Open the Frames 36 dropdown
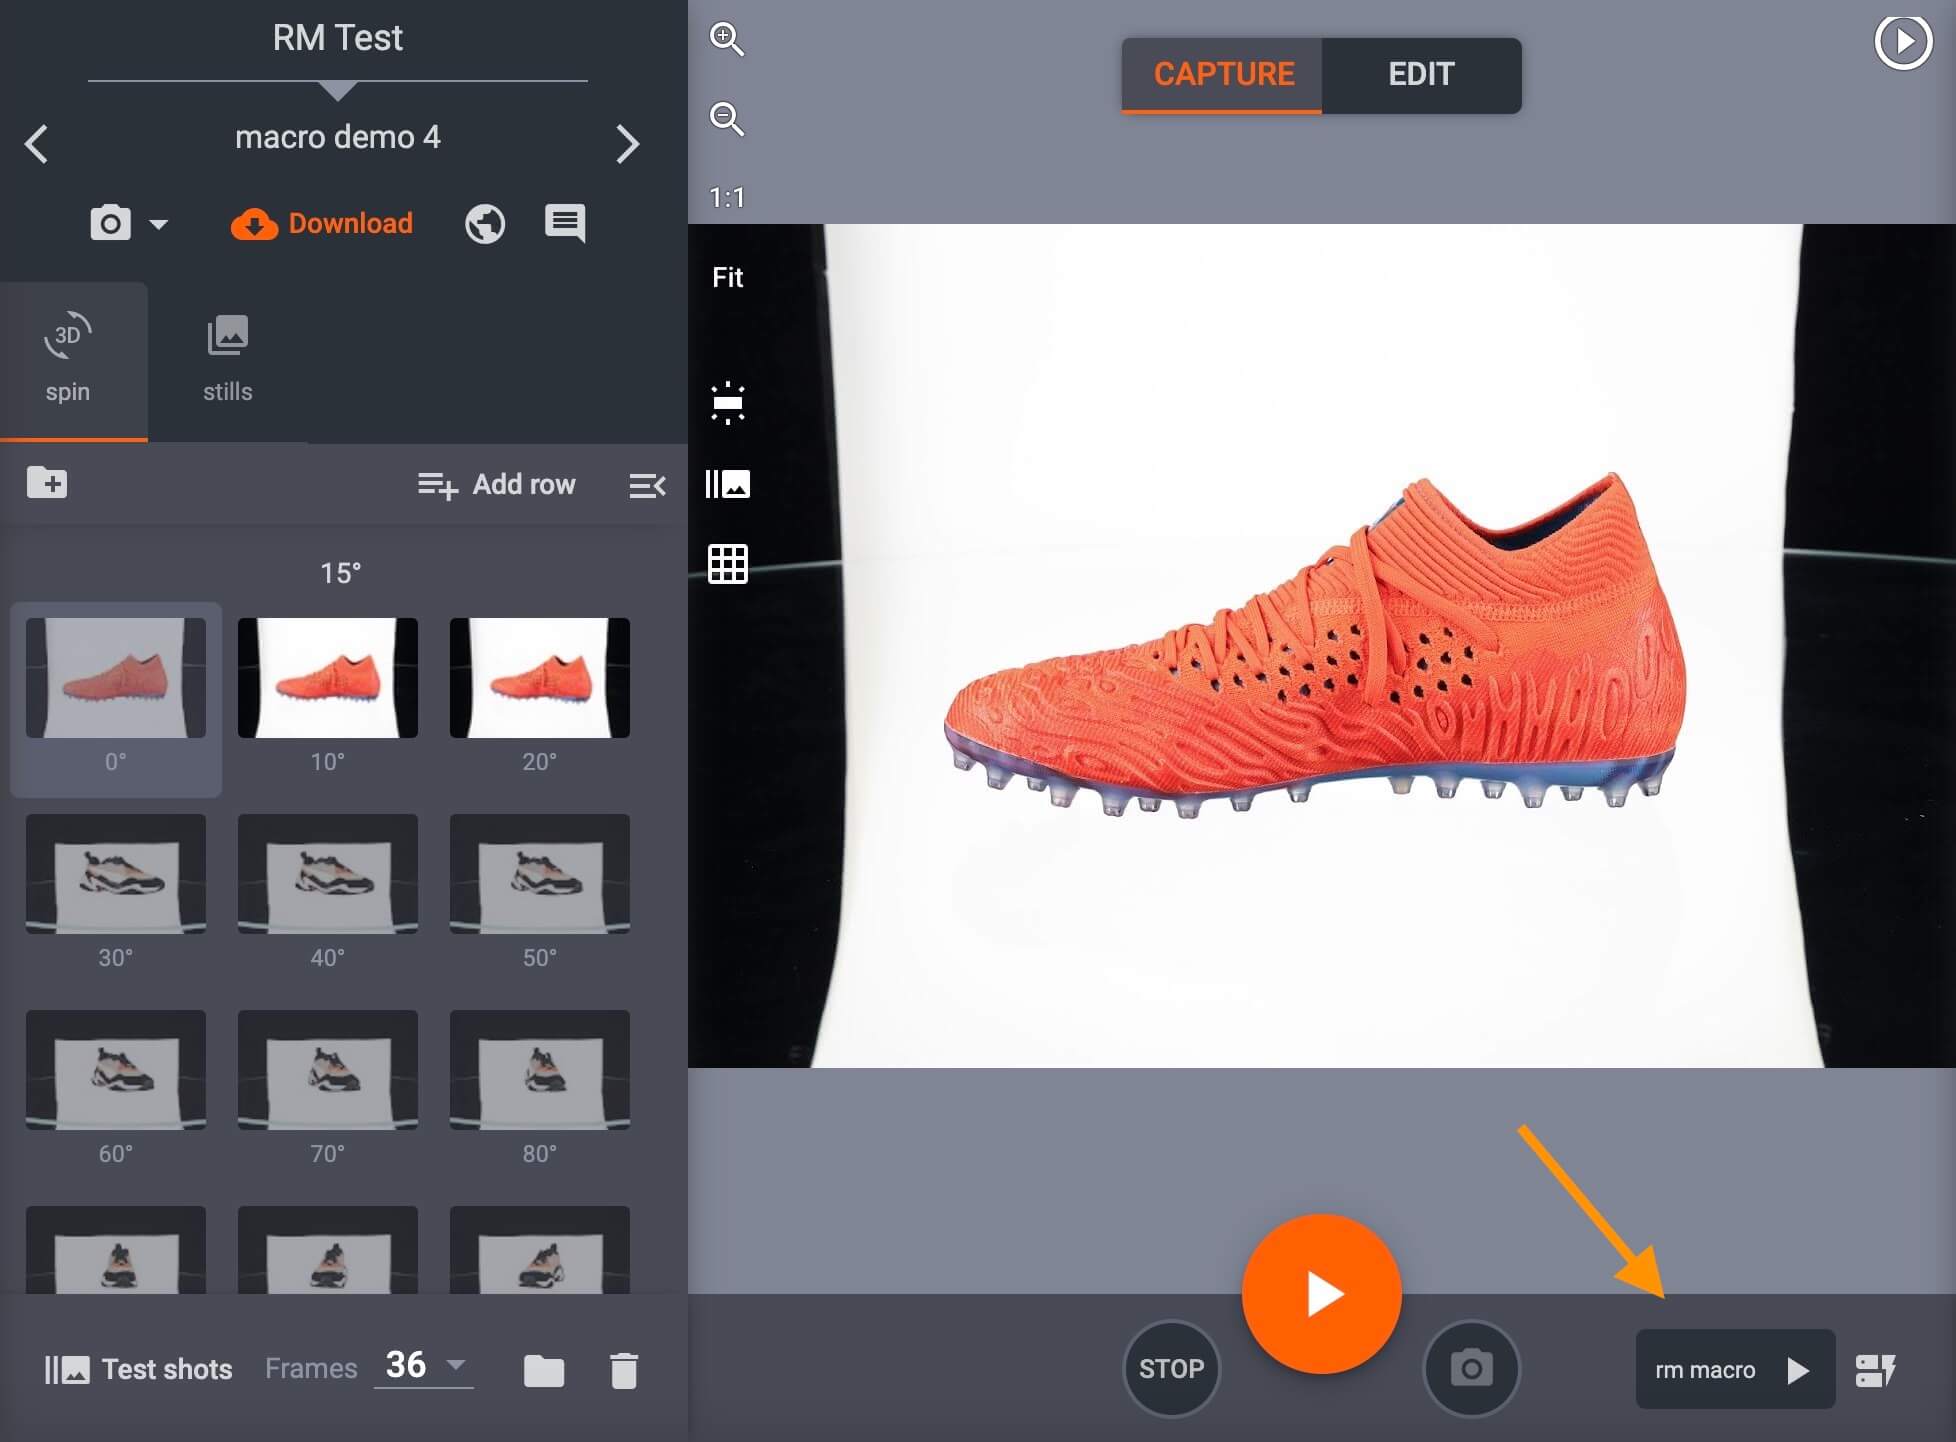Image resolution: width=1956 pixels, height=1442 pixels. click(x=424, y=1366)
